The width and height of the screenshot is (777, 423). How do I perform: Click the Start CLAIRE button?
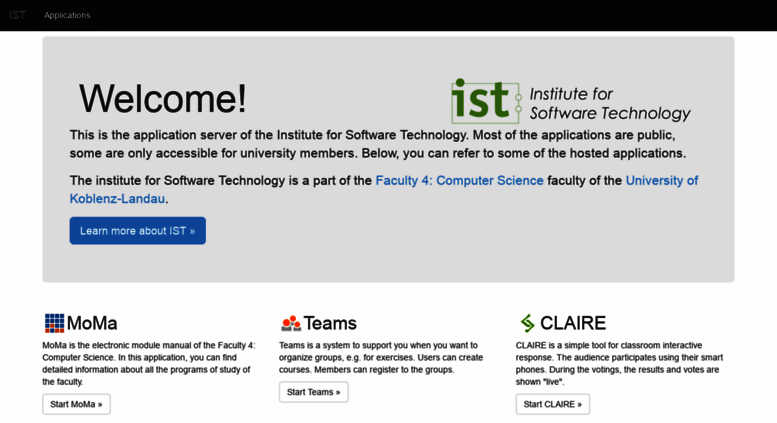pyautogui.click(x=553, y=404)
